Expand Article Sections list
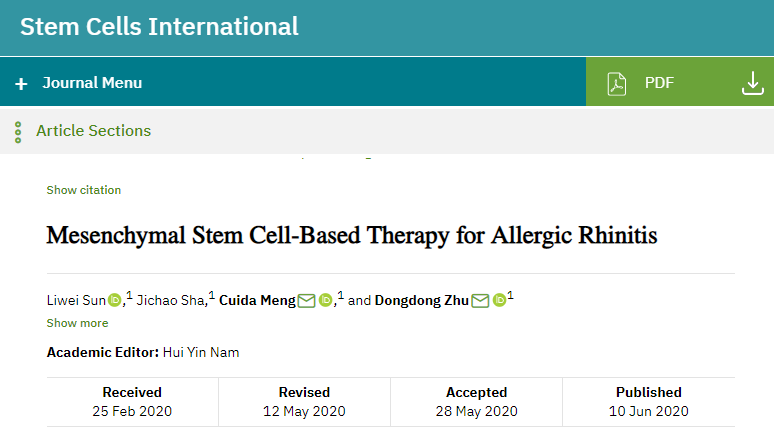The height and width of the screenshot is (448, 774). 93,131
